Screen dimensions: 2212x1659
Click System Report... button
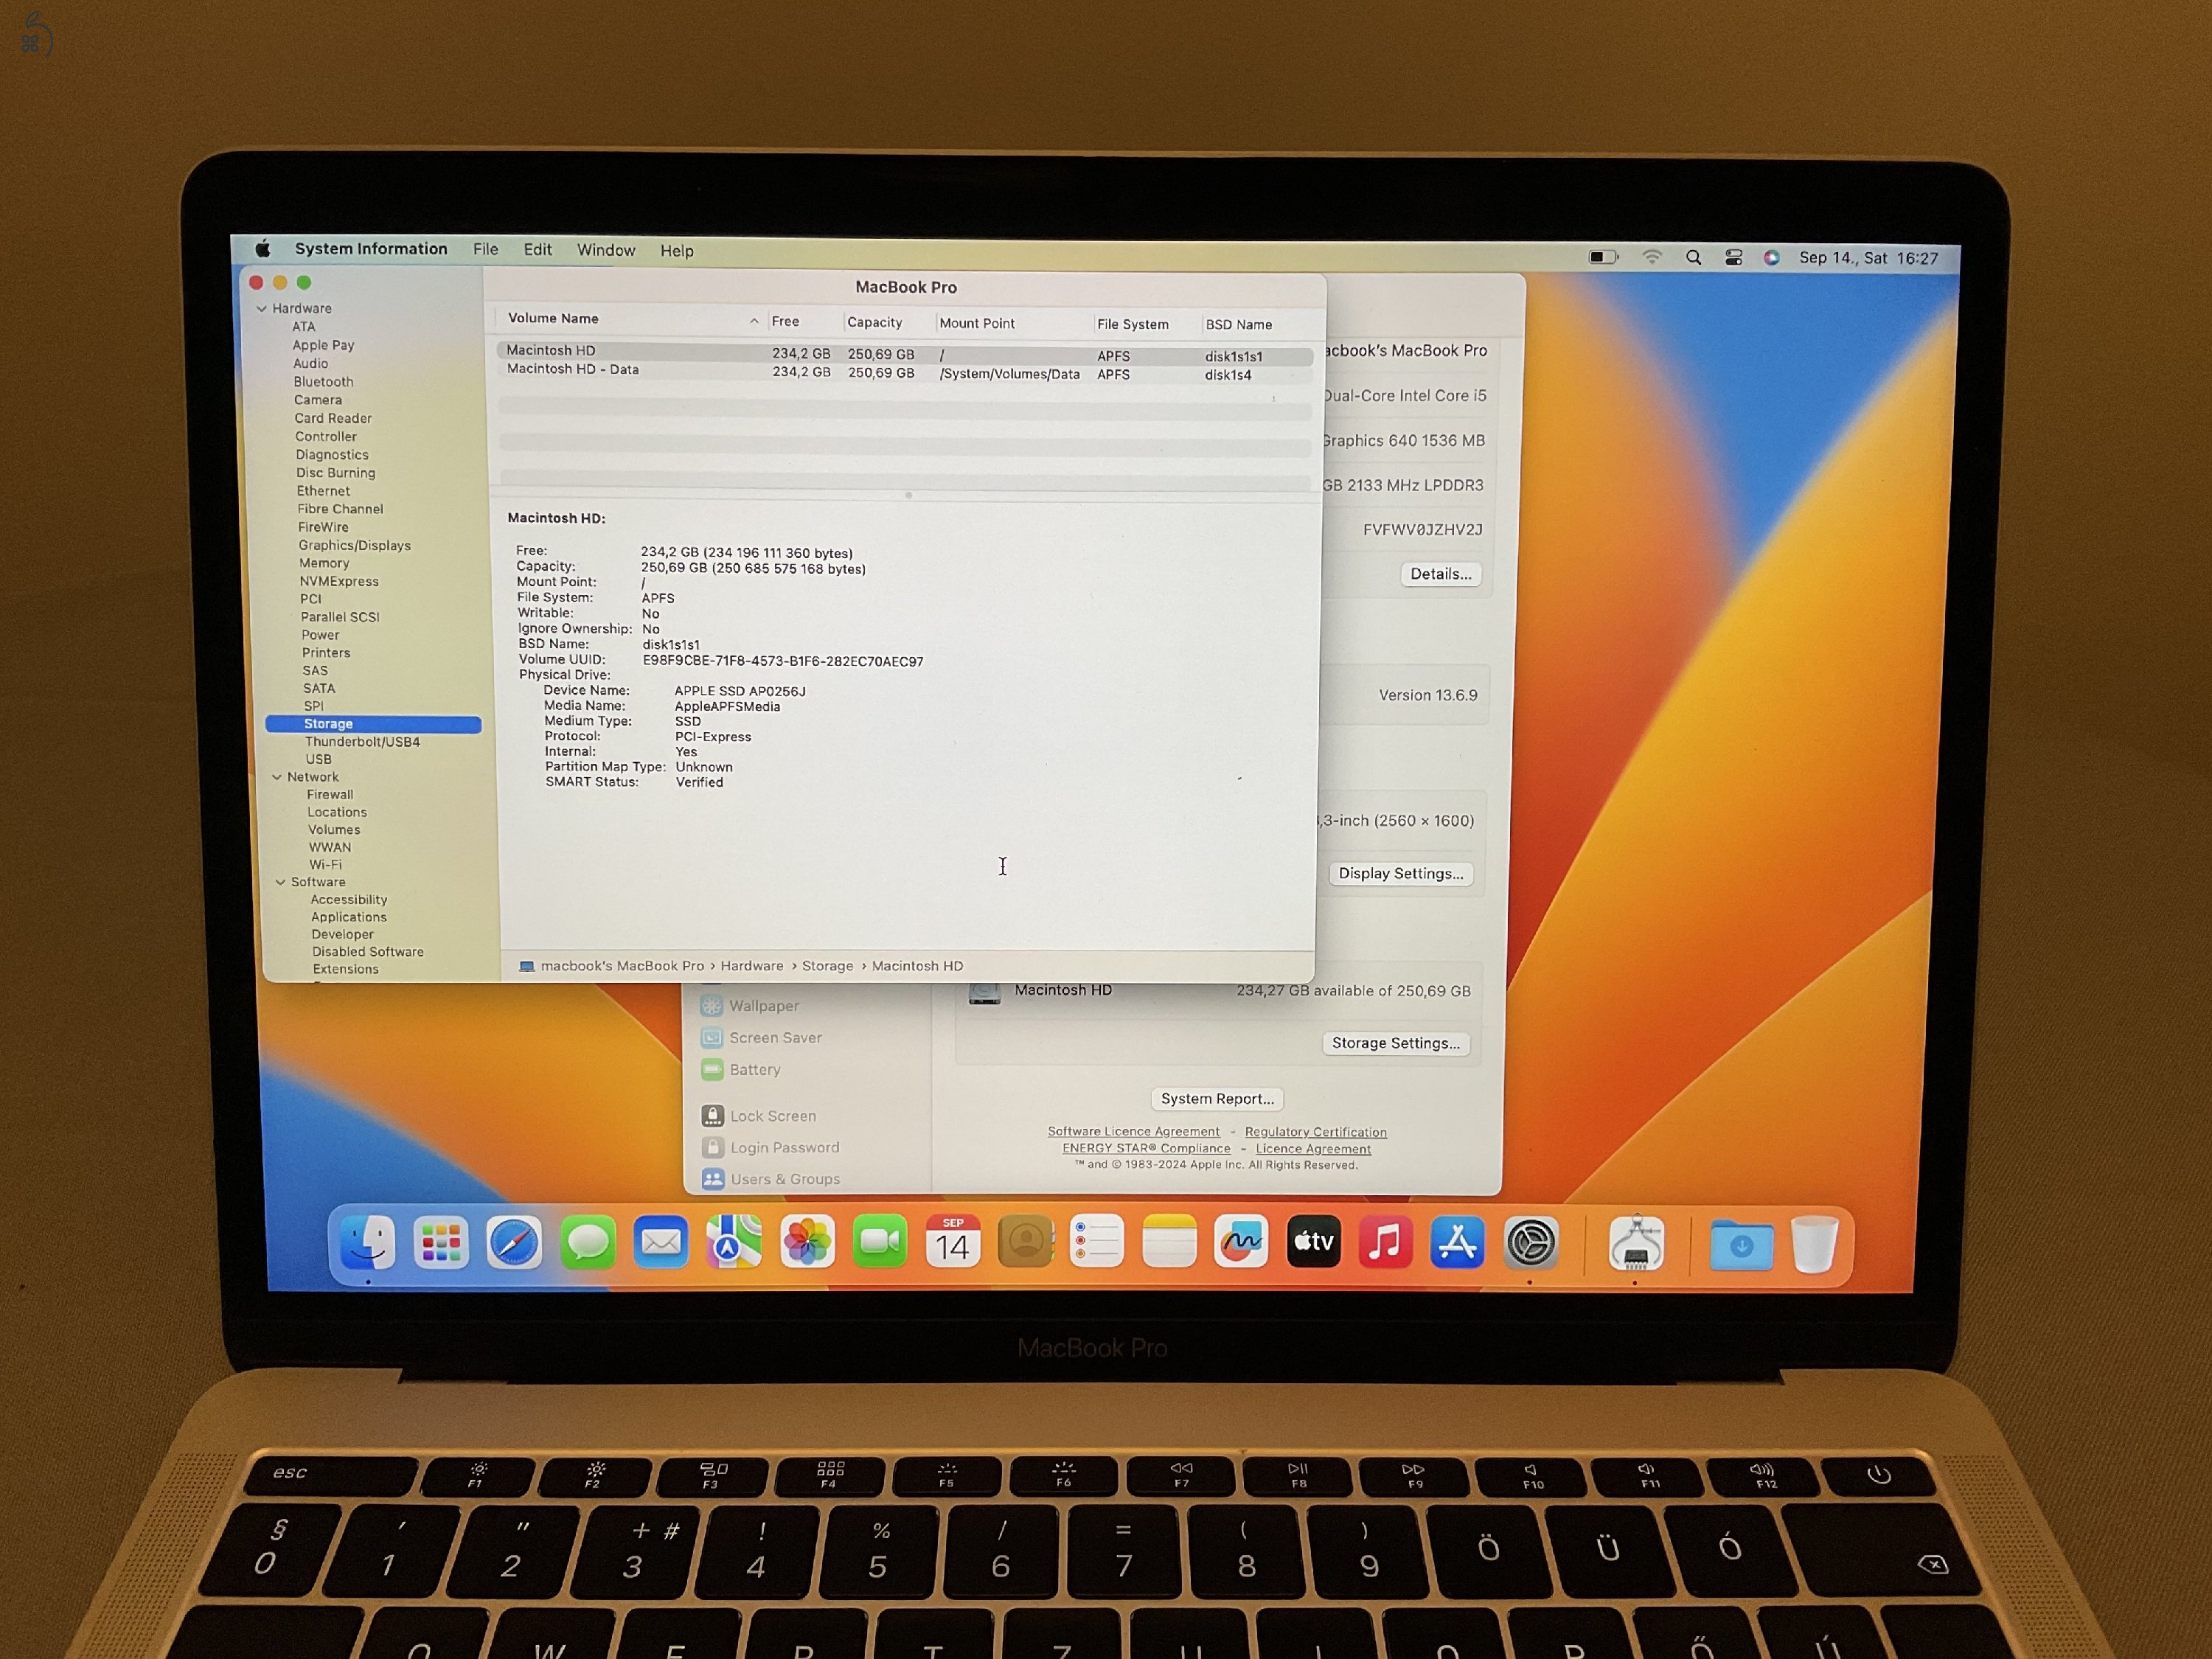coord(1218,1098)
